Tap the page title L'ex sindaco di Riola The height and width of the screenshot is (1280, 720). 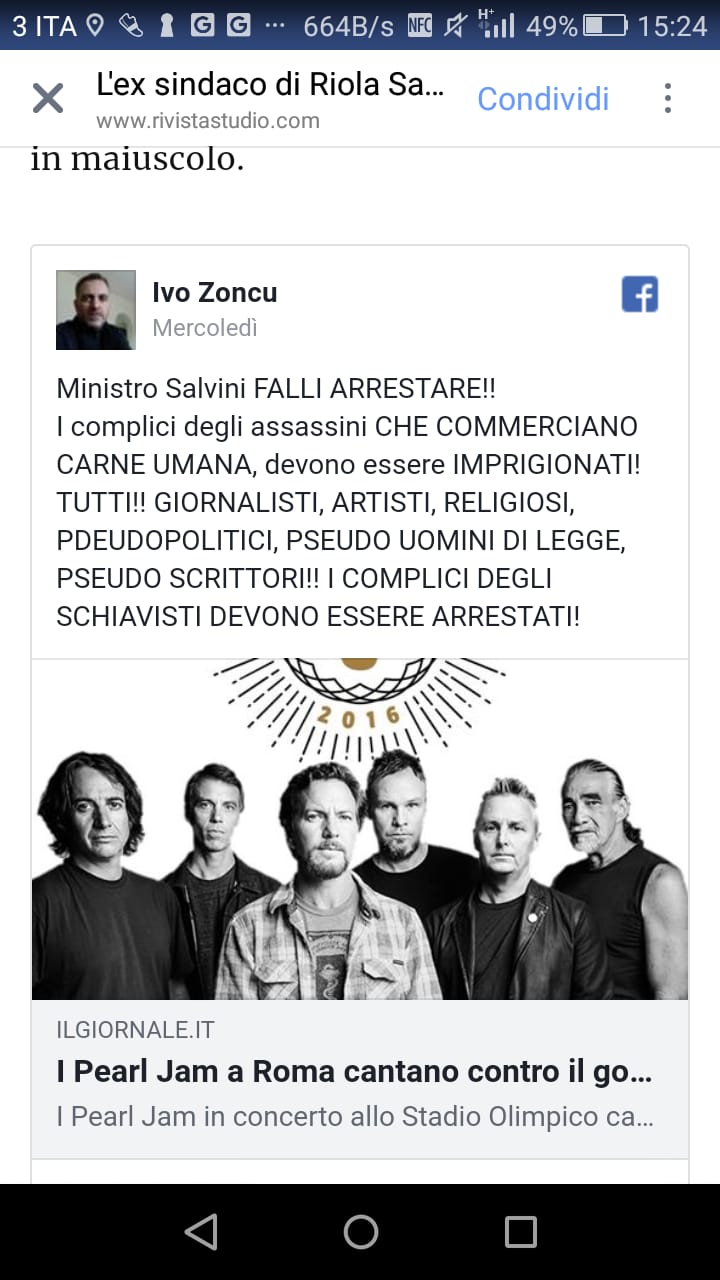tap(270, 86)
